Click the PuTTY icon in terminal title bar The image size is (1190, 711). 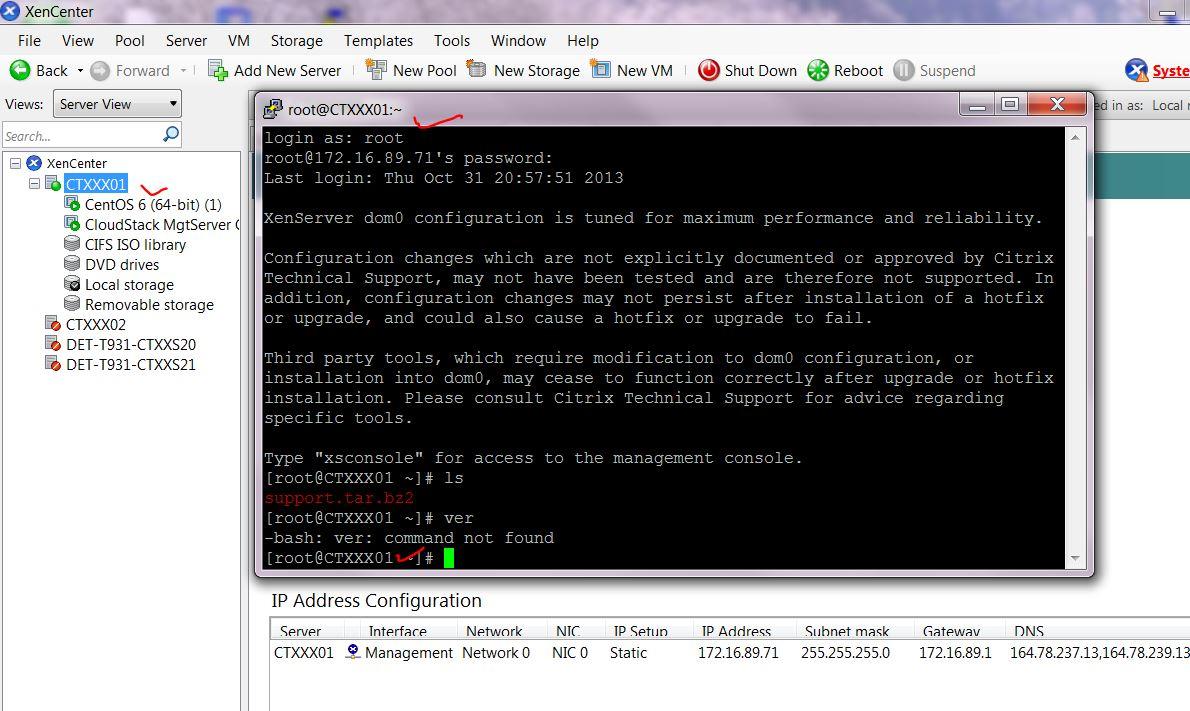(272, 109)
